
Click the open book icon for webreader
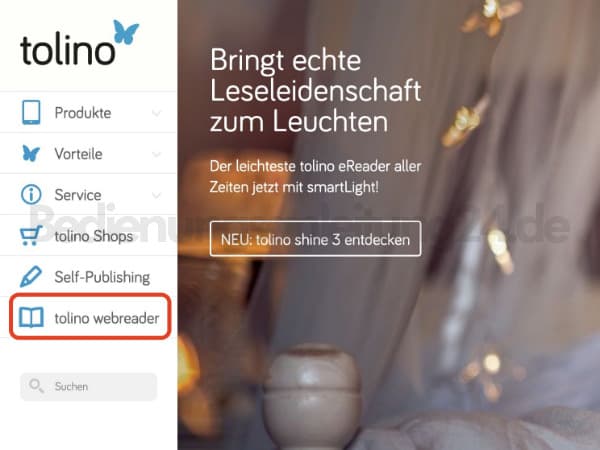coord(31,318)
